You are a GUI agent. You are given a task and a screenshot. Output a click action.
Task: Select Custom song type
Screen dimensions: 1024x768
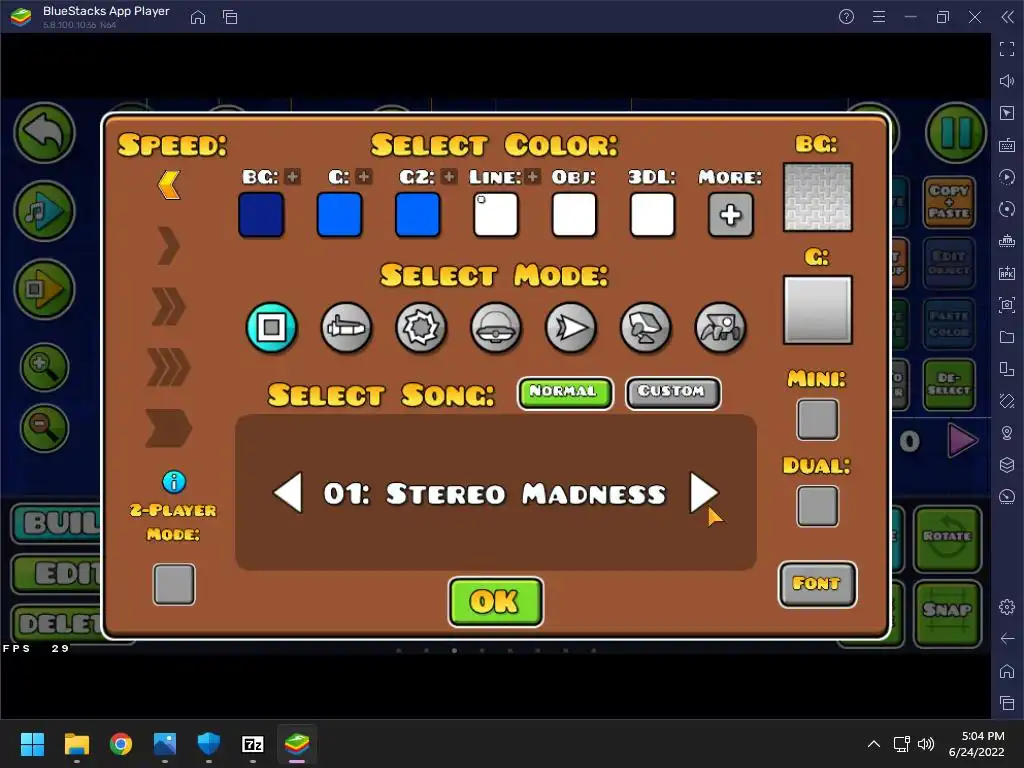pyautogui.click(x=673, y=392)
